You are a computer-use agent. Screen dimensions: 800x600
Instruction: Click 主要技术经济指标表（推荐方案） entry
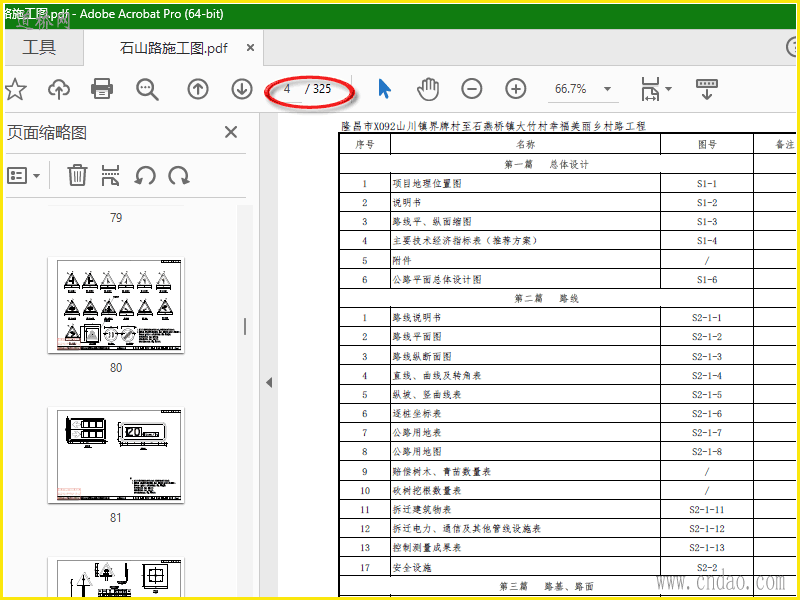[466, 241]
